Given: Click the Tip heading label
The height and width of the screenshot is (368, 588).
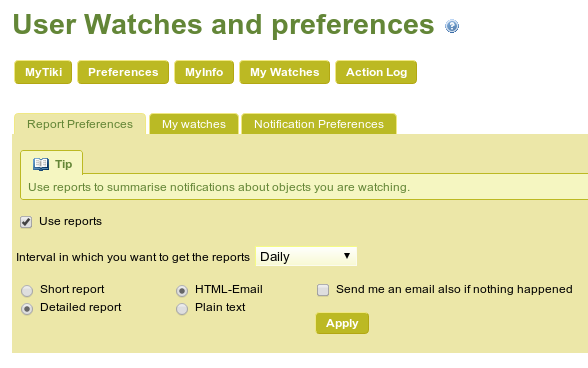Looking at the screenshot, I should coord(63,164).
